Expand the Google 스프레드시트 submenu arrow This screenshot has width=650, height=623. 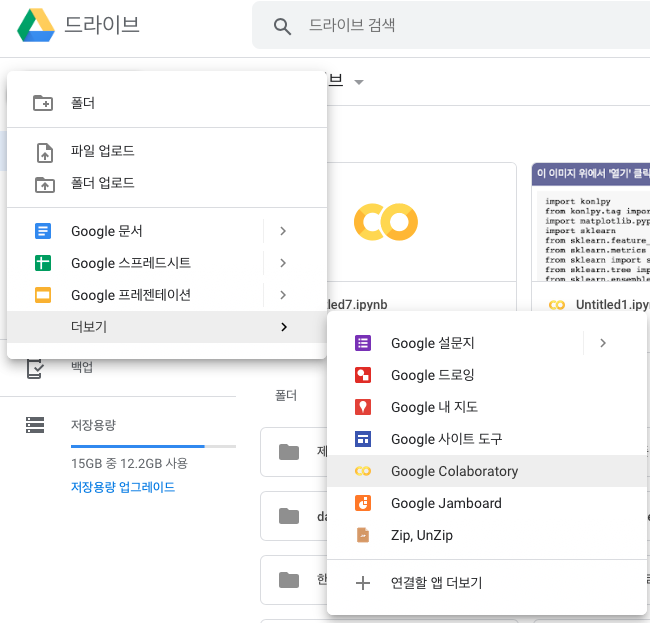[x=283, y=263]
